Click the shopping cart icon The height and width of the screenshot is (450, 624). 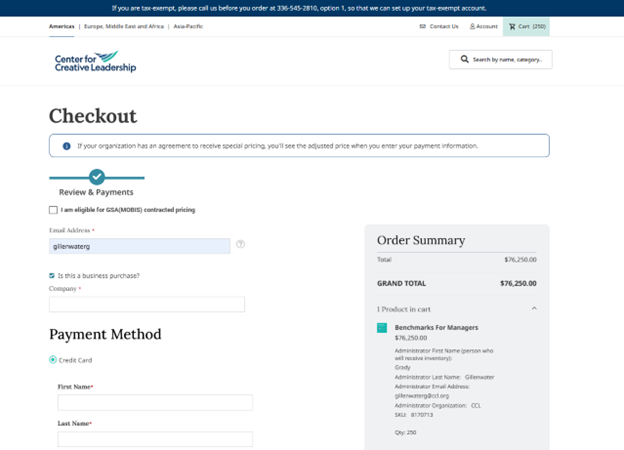click(x=512, y=27)
